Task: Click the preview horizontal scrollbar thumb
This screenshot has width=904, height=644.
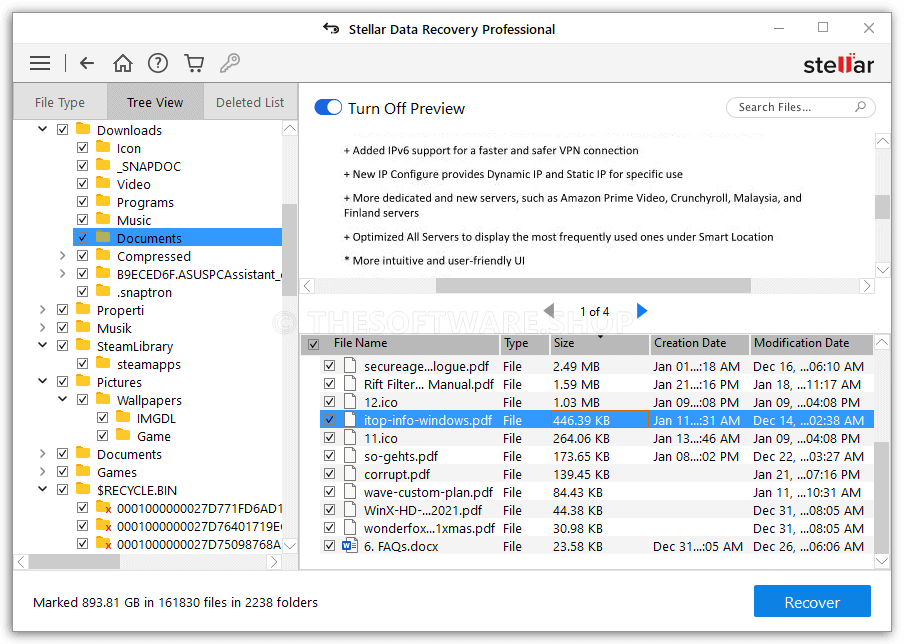Action: point(593,285)
